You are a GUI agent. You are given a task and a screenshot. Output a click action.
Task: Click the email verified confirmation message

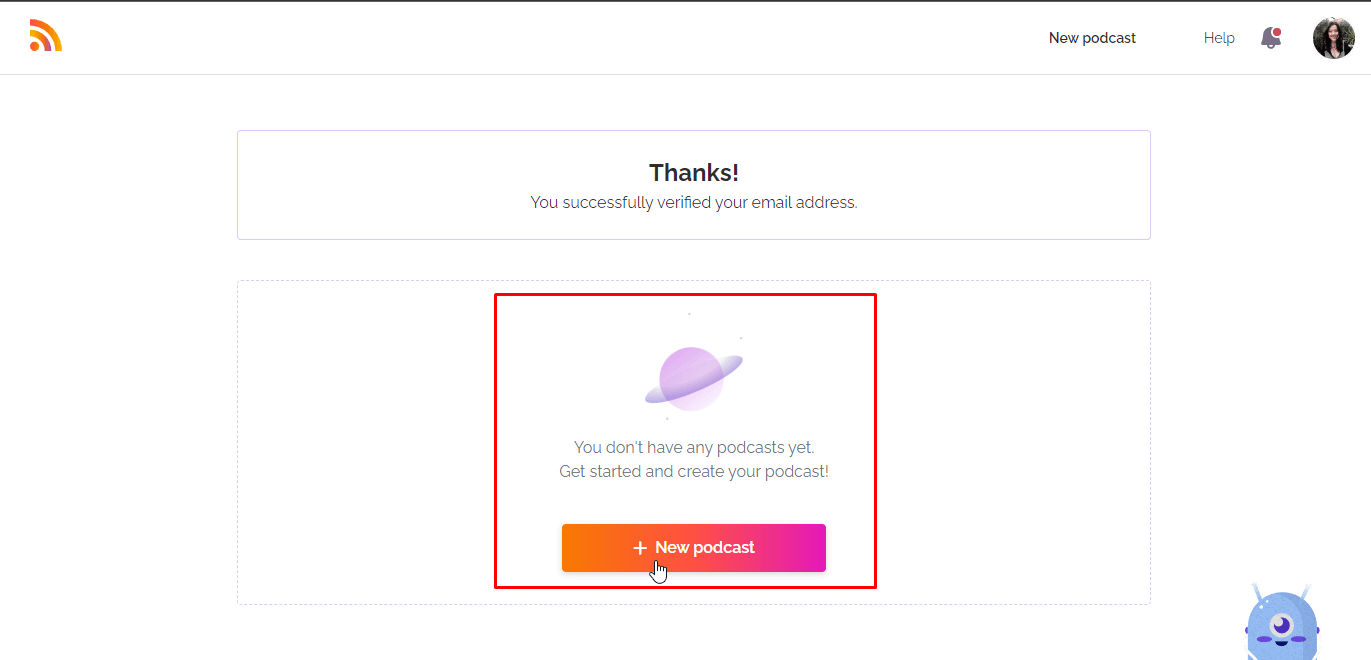point(694,202)
